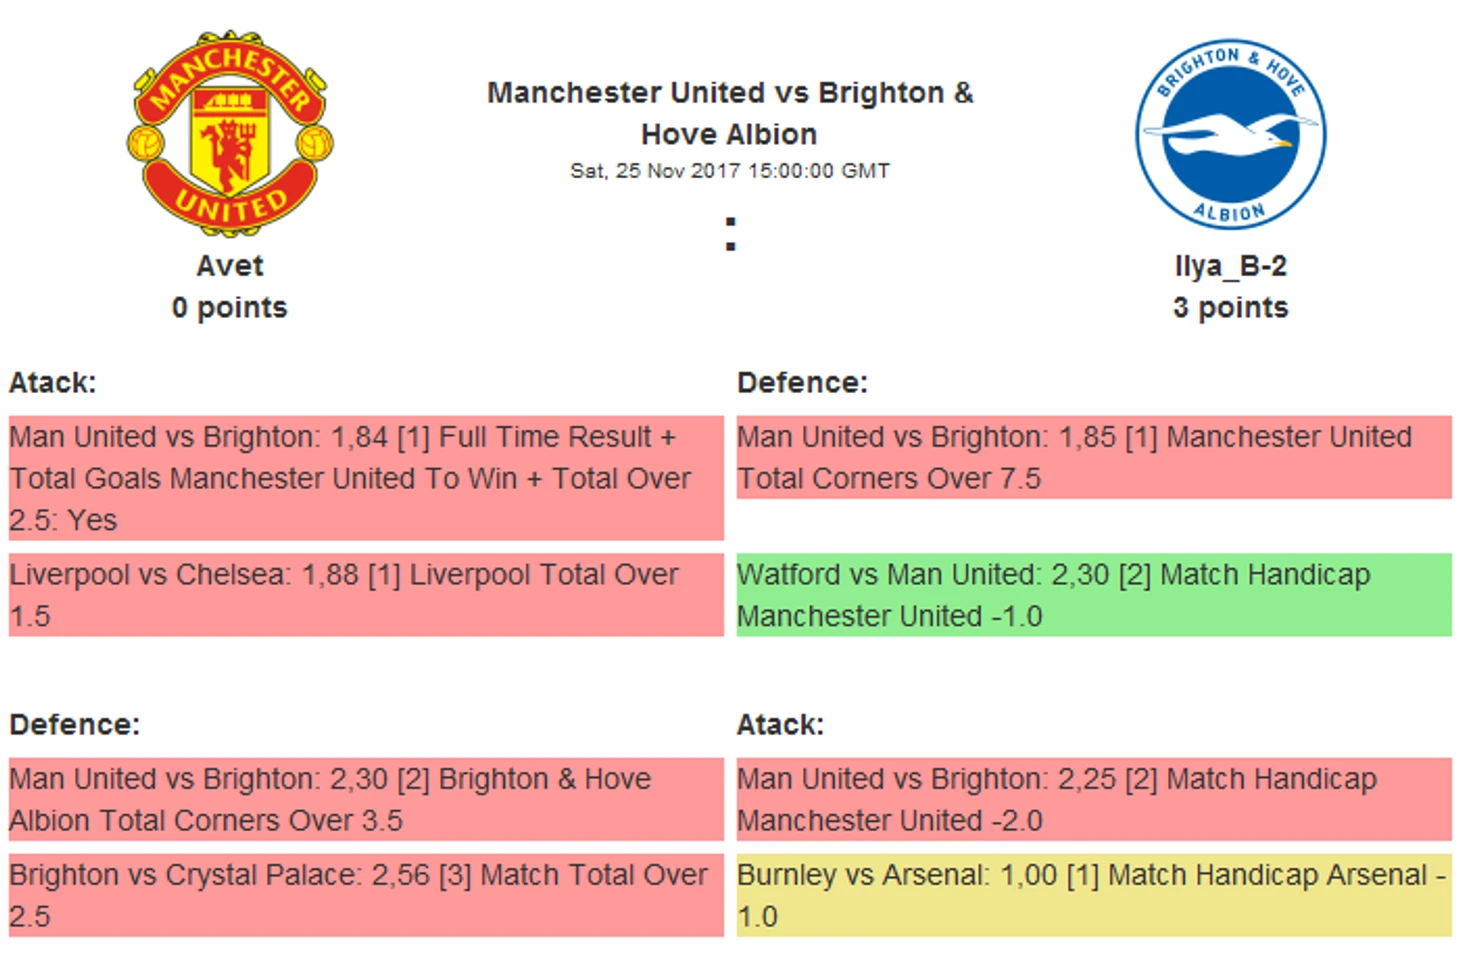Select the green Watford vs Man United handicap bet
Viewport: 1460px width, 959px height.
(1094, 595)
